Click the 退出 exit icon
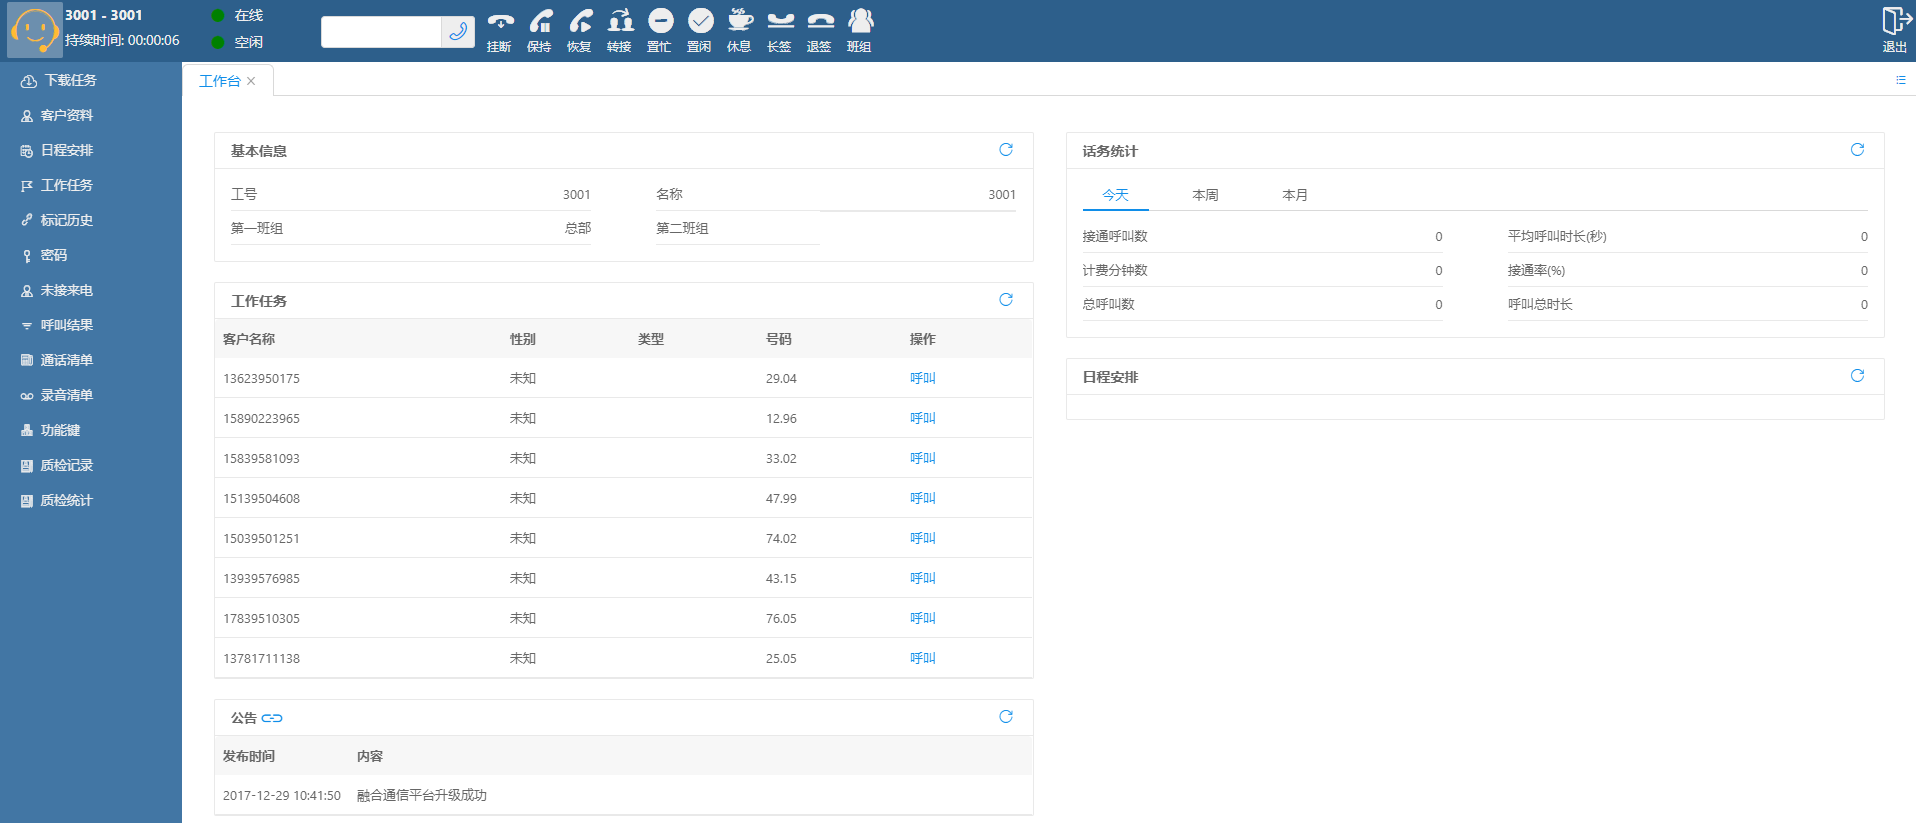The image size is (1916, 823). point(1895,21)
